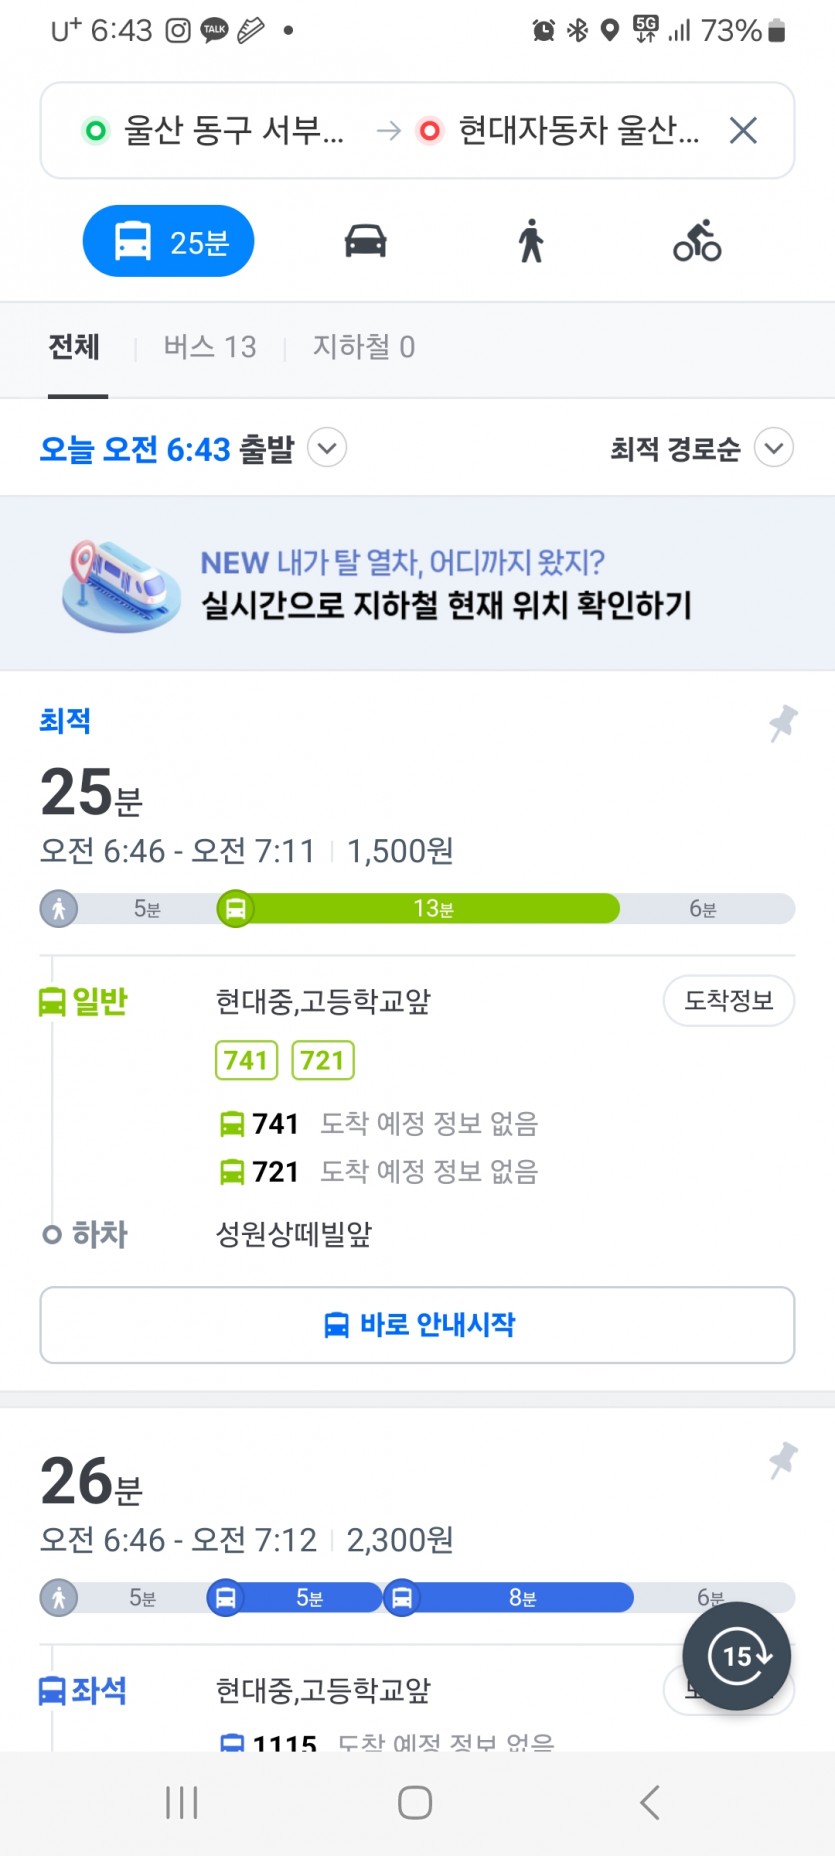Tap the green 13분 bus segment bar

click(433, 909)
